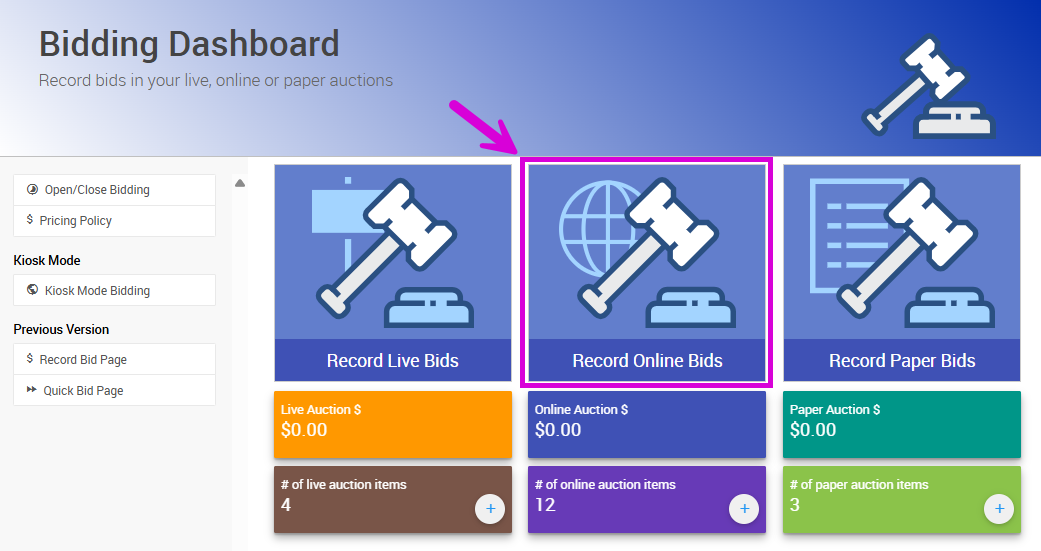Click the Quick Bid Page fast-forward icon
1041x551 pixels.
click(31, 390)
